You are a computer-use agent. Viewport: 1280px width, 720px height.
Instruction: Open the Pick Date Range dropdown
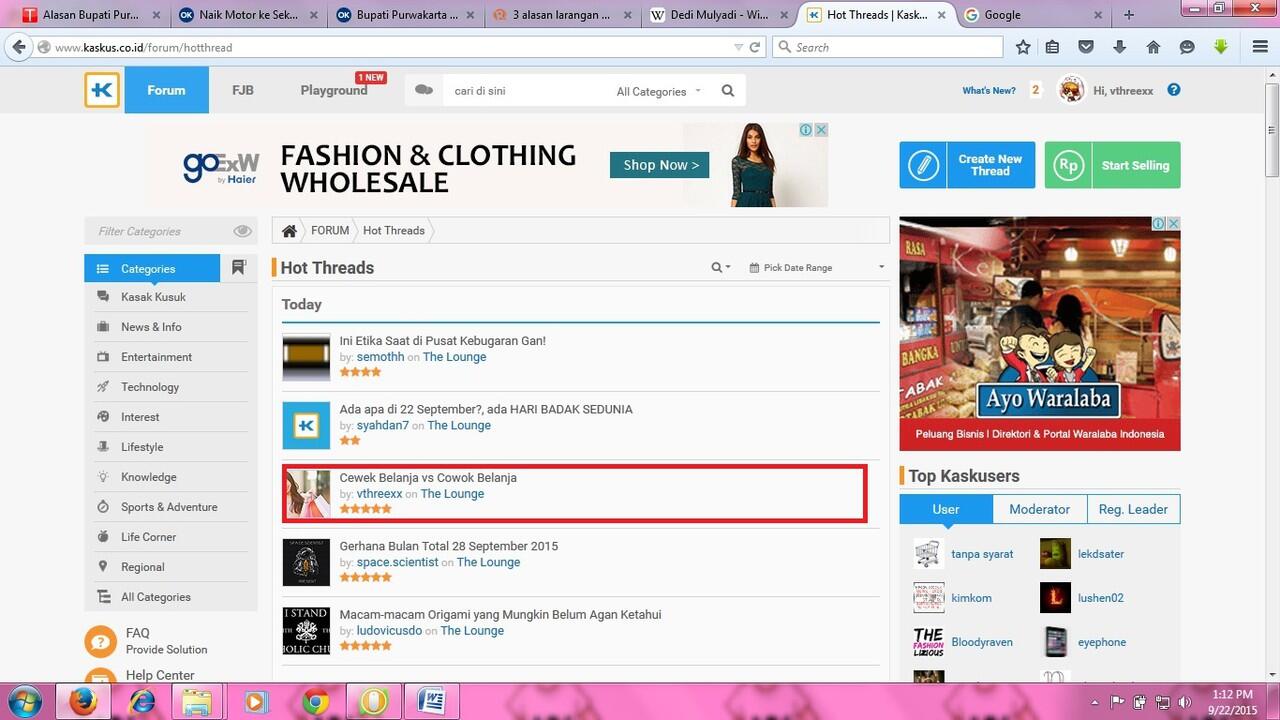pyautogui.click(x=817, y=268)
